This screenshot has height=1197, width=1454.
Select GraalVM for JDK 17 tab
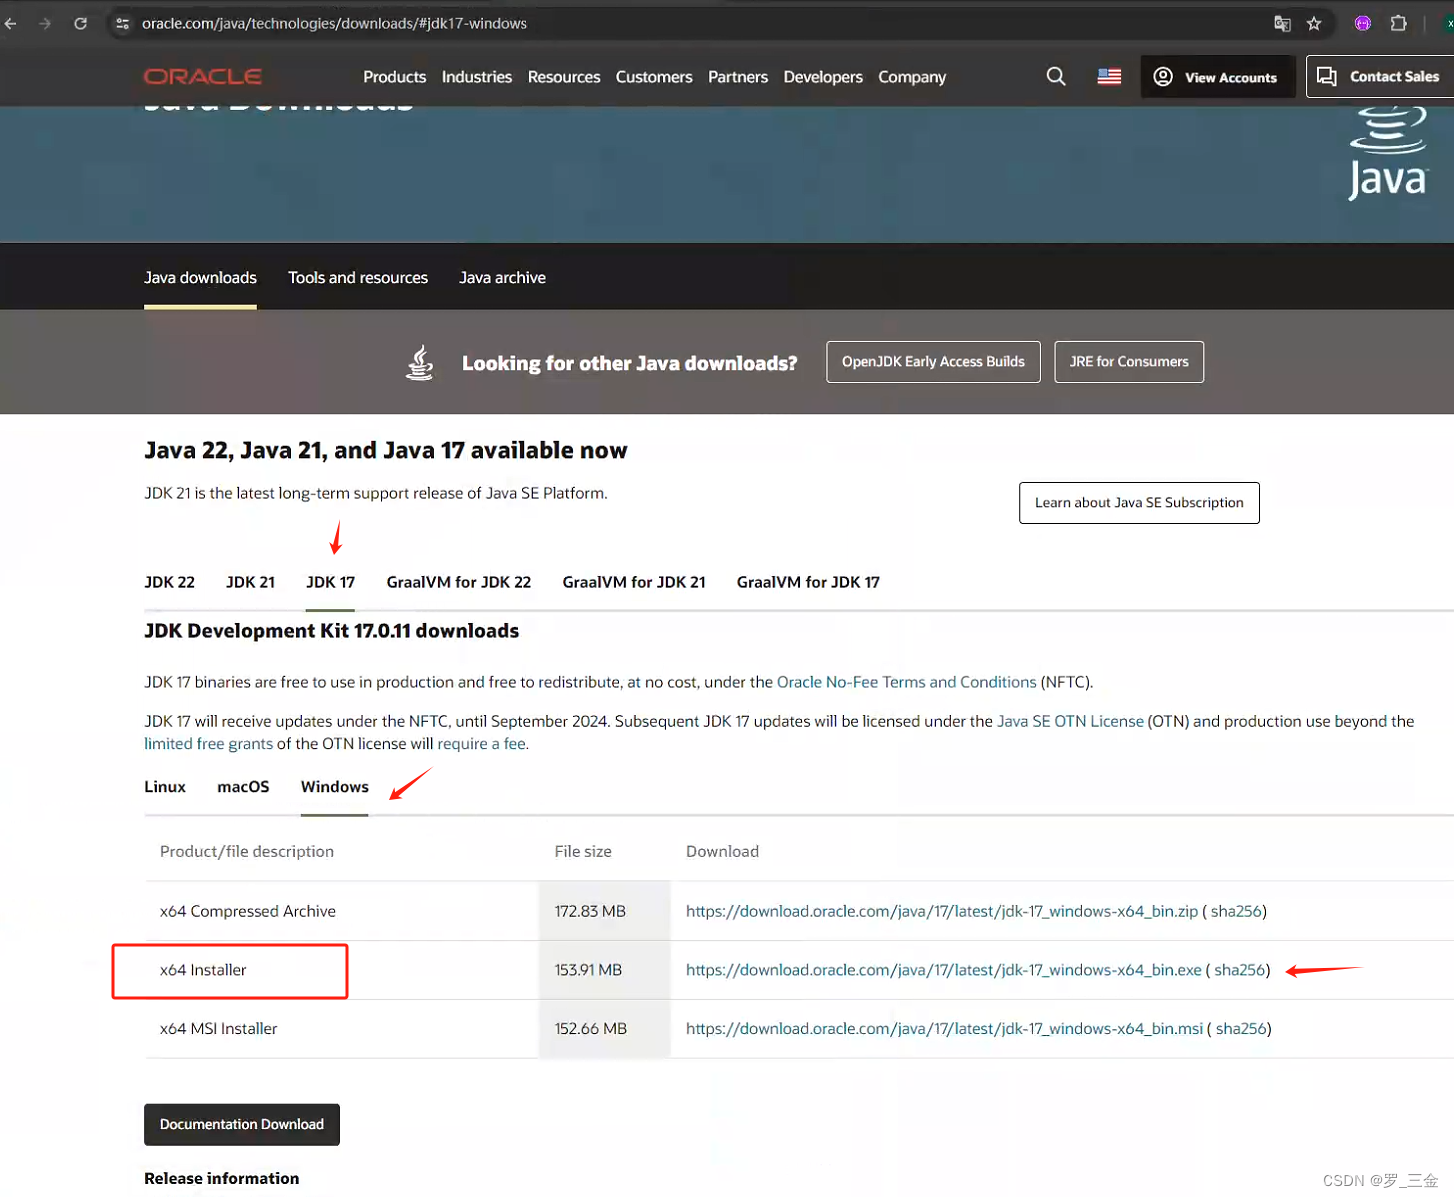[x=808, y=582]
